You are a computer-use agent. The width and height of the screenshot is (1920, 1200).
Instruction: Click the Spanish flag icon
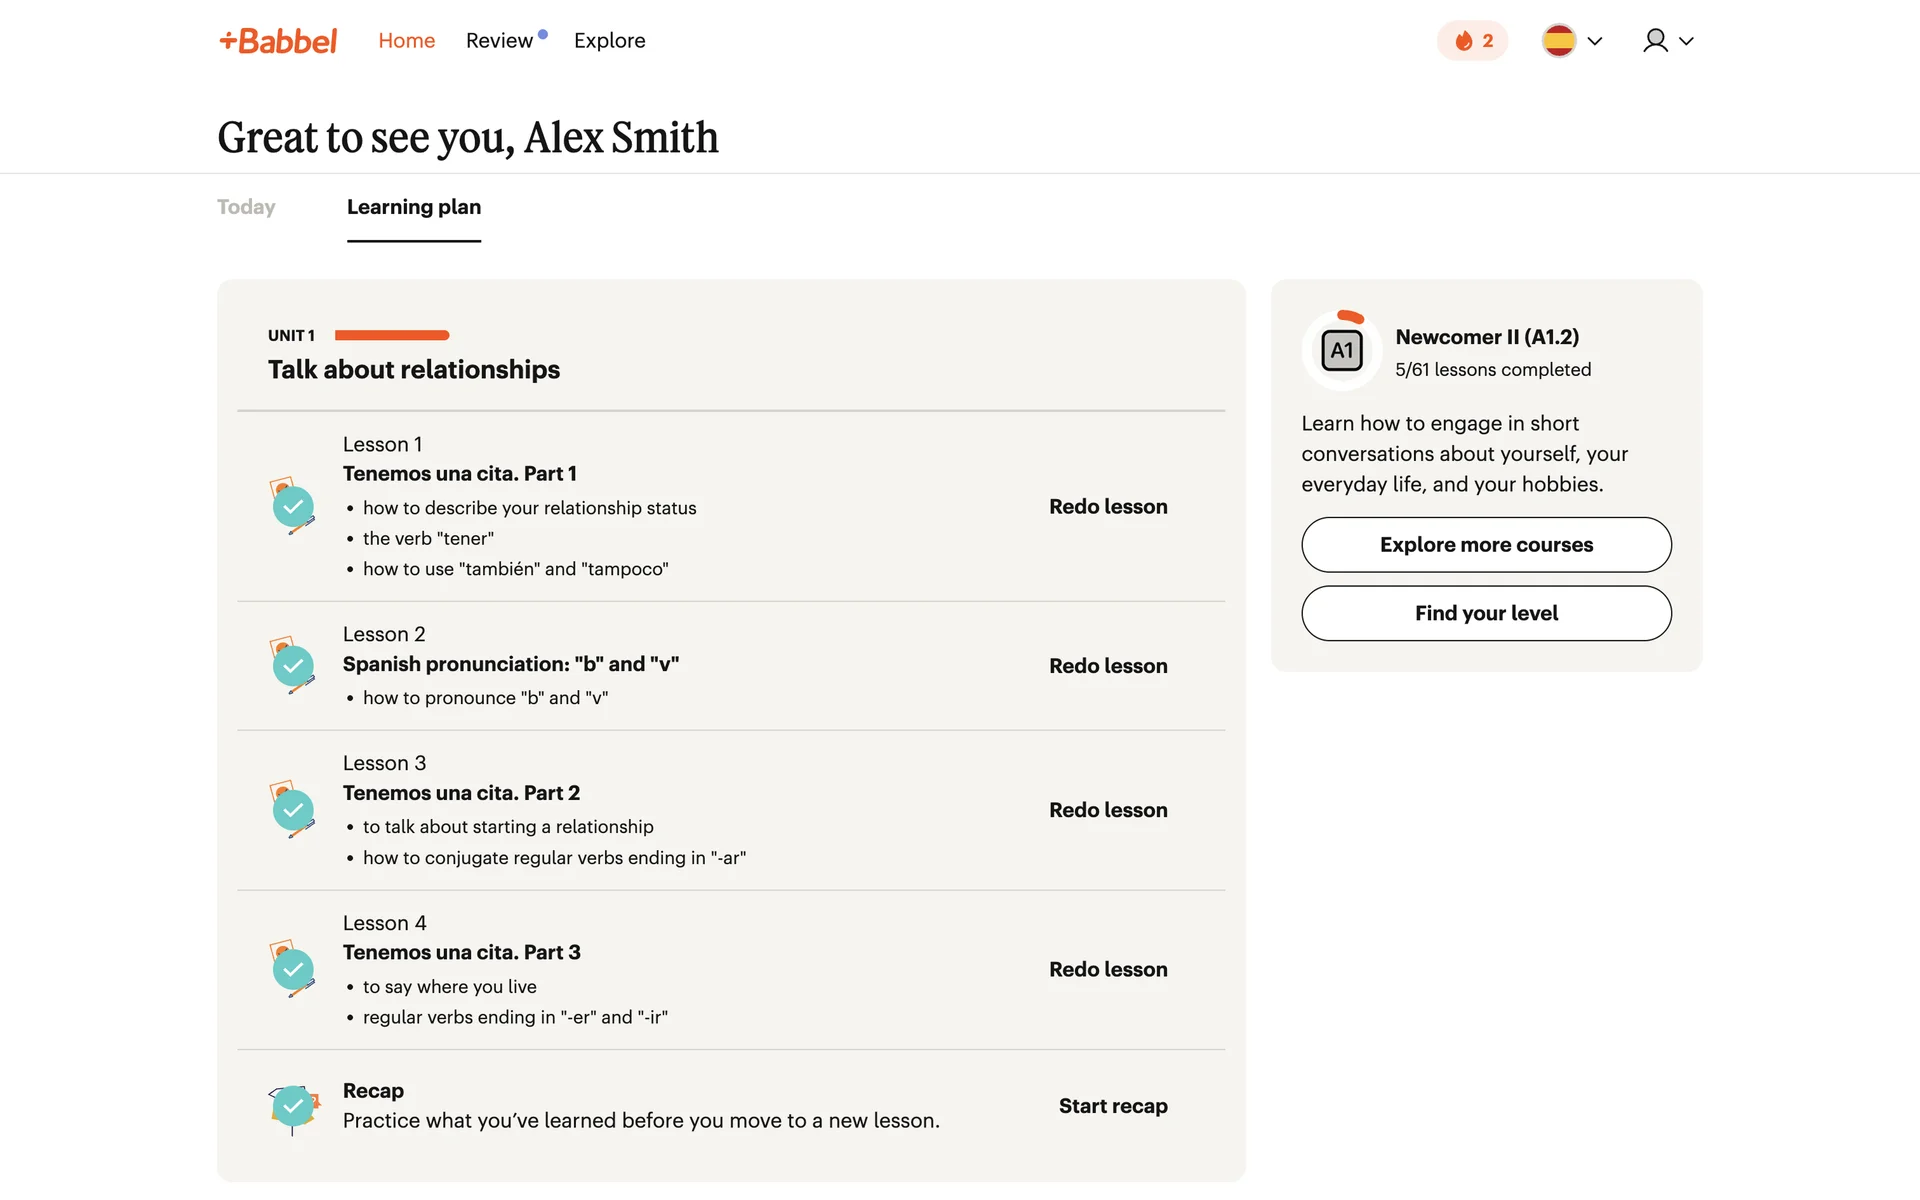[x=1558, y=41]
